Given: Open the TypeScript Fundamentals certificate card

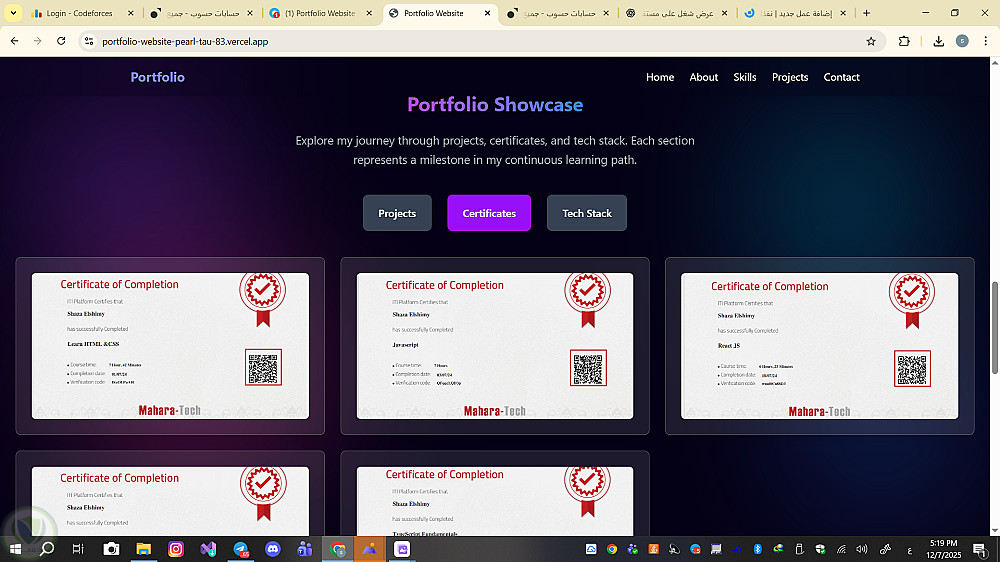Looking at the screenshot, I should (x=495, y=494).
